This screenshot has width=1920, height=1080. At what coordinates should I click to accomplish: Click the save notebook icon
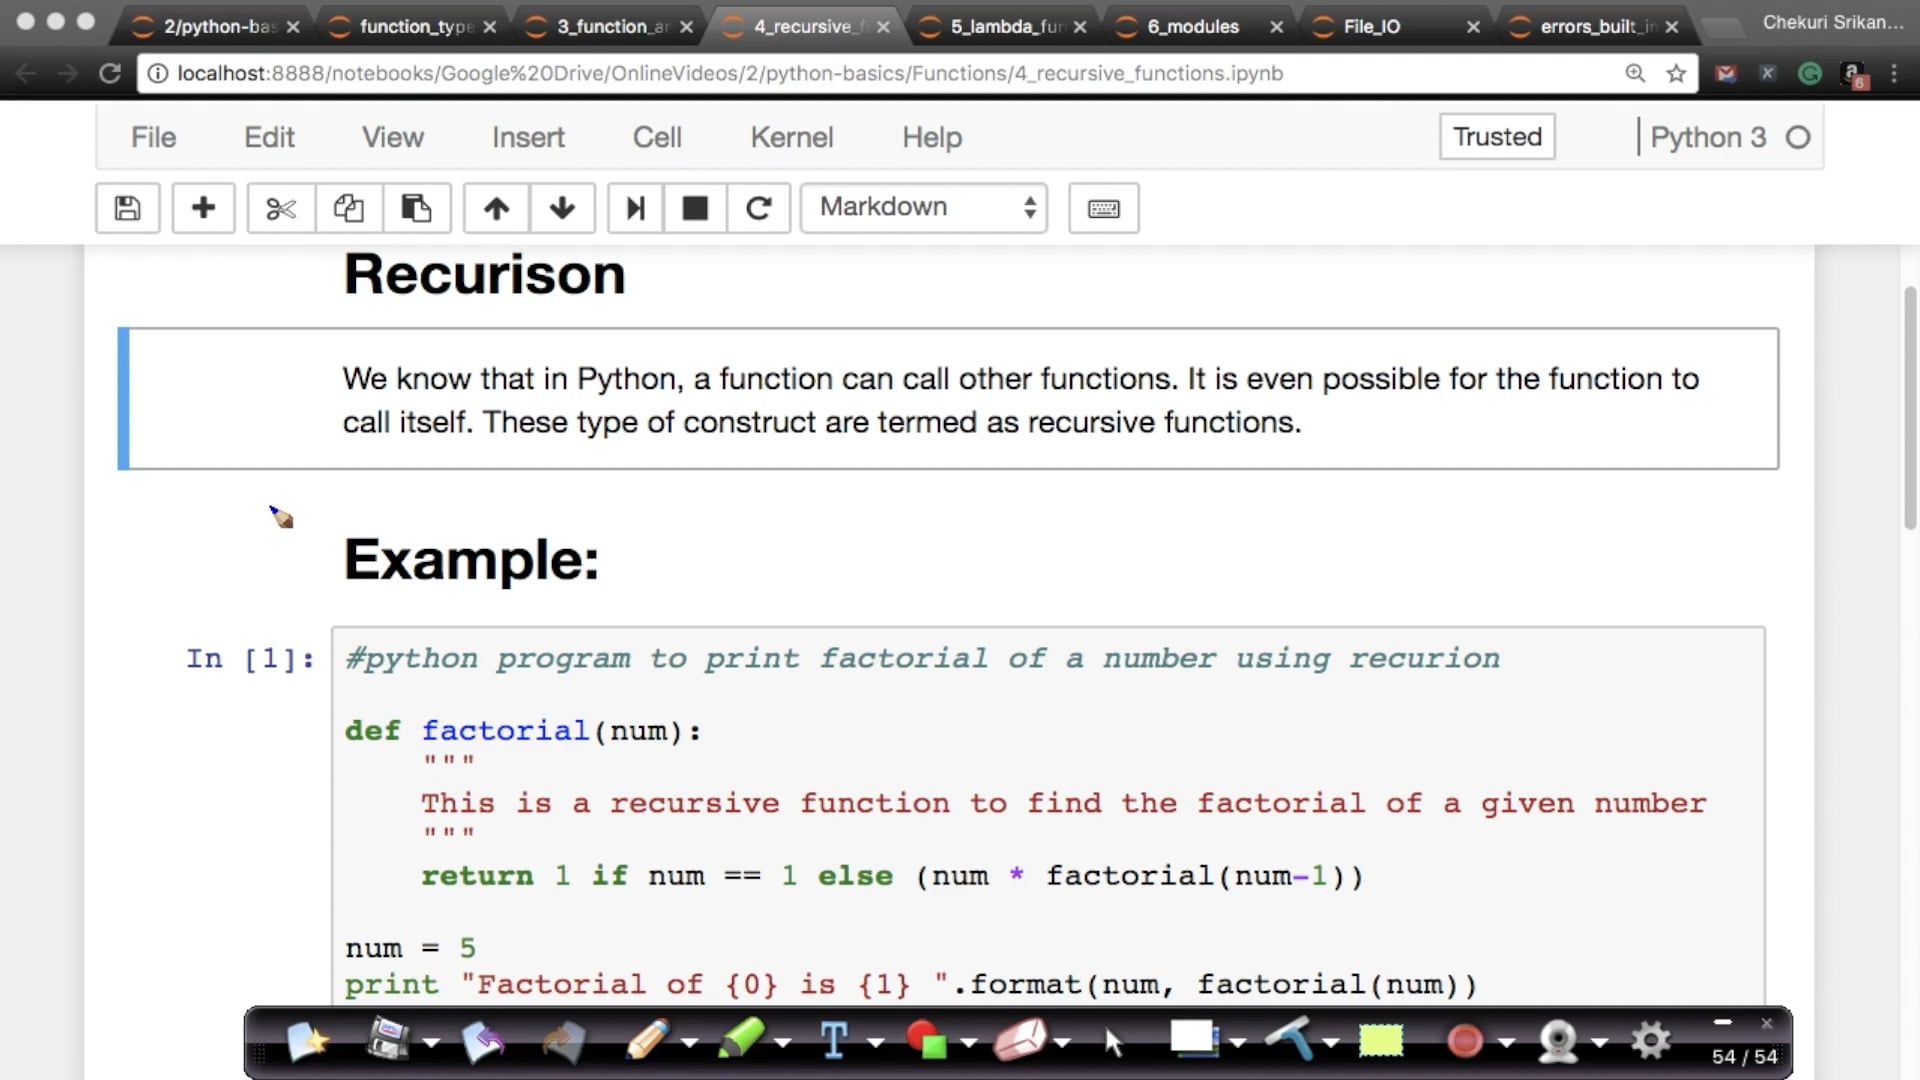[127, 208]
